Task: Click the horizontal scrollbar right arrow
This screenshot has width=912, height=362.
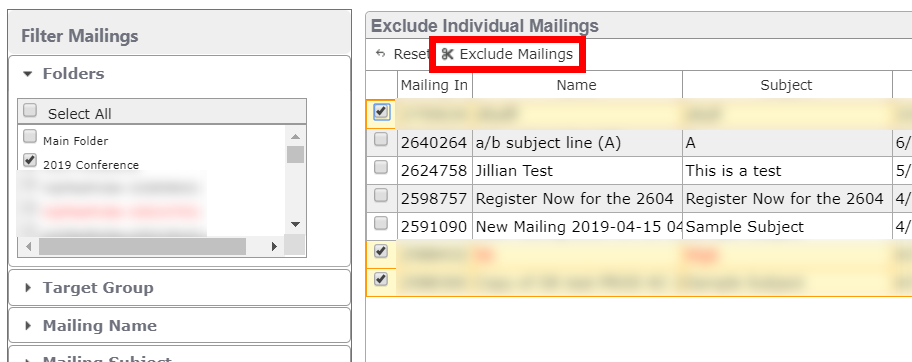Action: [274, 246]
